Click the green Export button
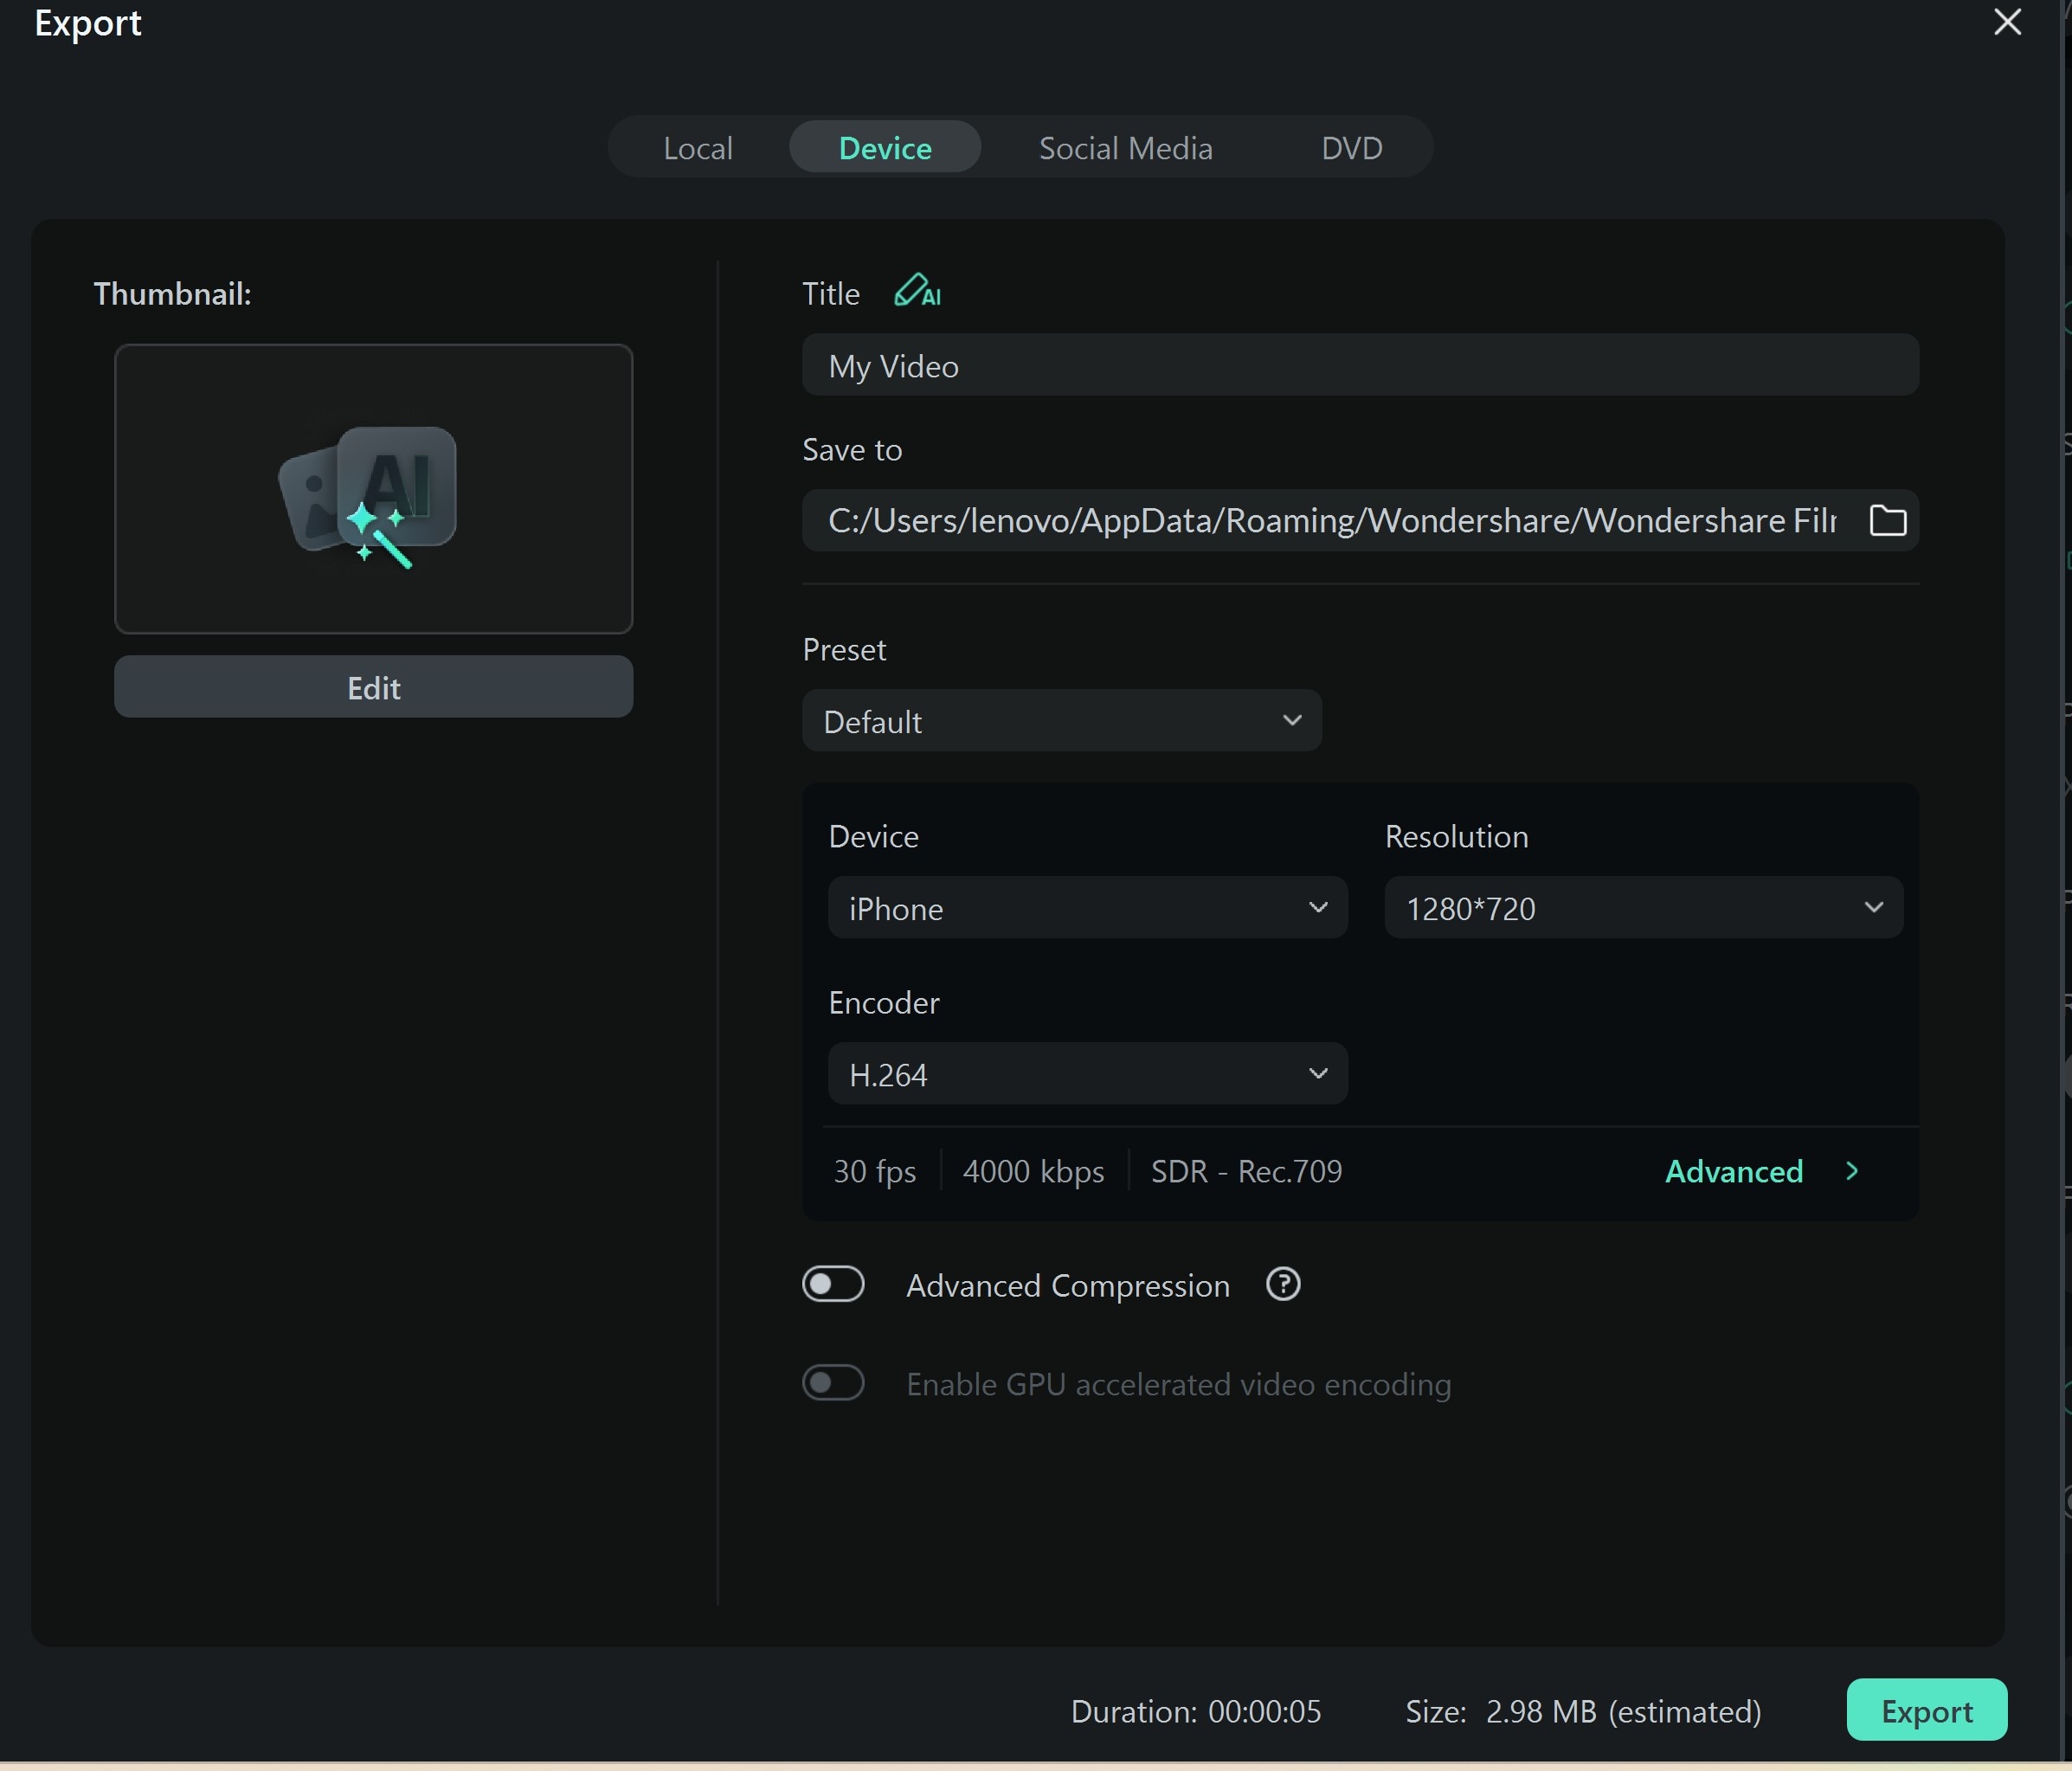This screenshot has height=1771, width=2072. (x=1926, y=1710)
